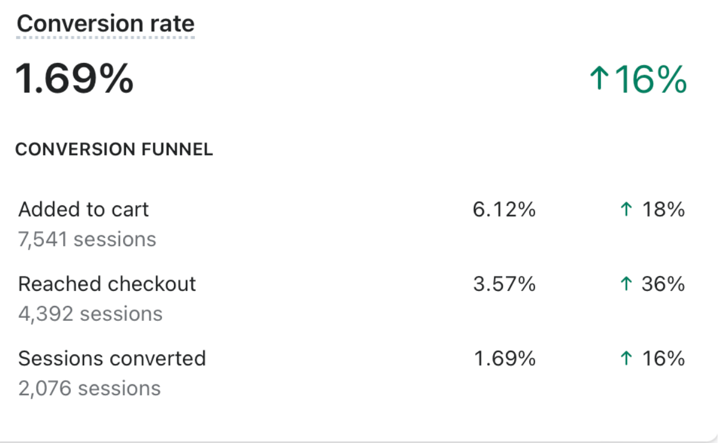This screenshot has height=443, width=720.
Task: Click the 6.12% added to cart rate
Action: [x=504, y=210]
